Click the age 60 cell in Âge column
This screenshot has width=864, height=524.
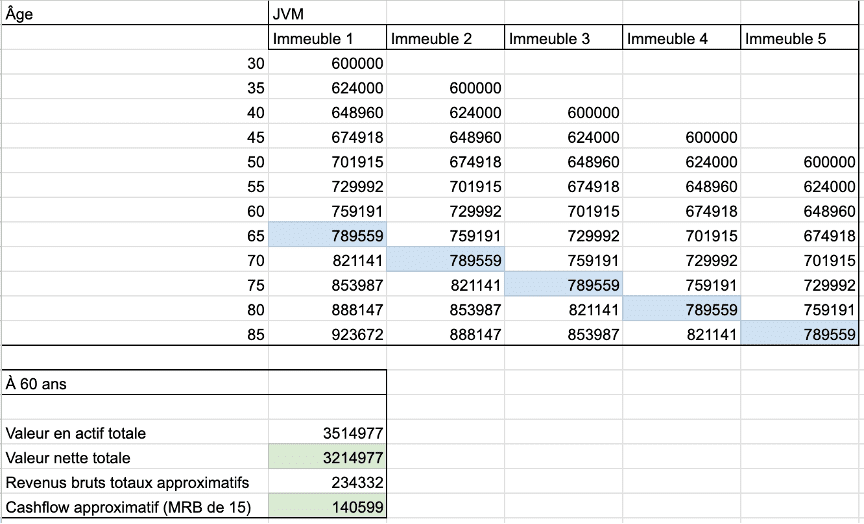[134, 211]
